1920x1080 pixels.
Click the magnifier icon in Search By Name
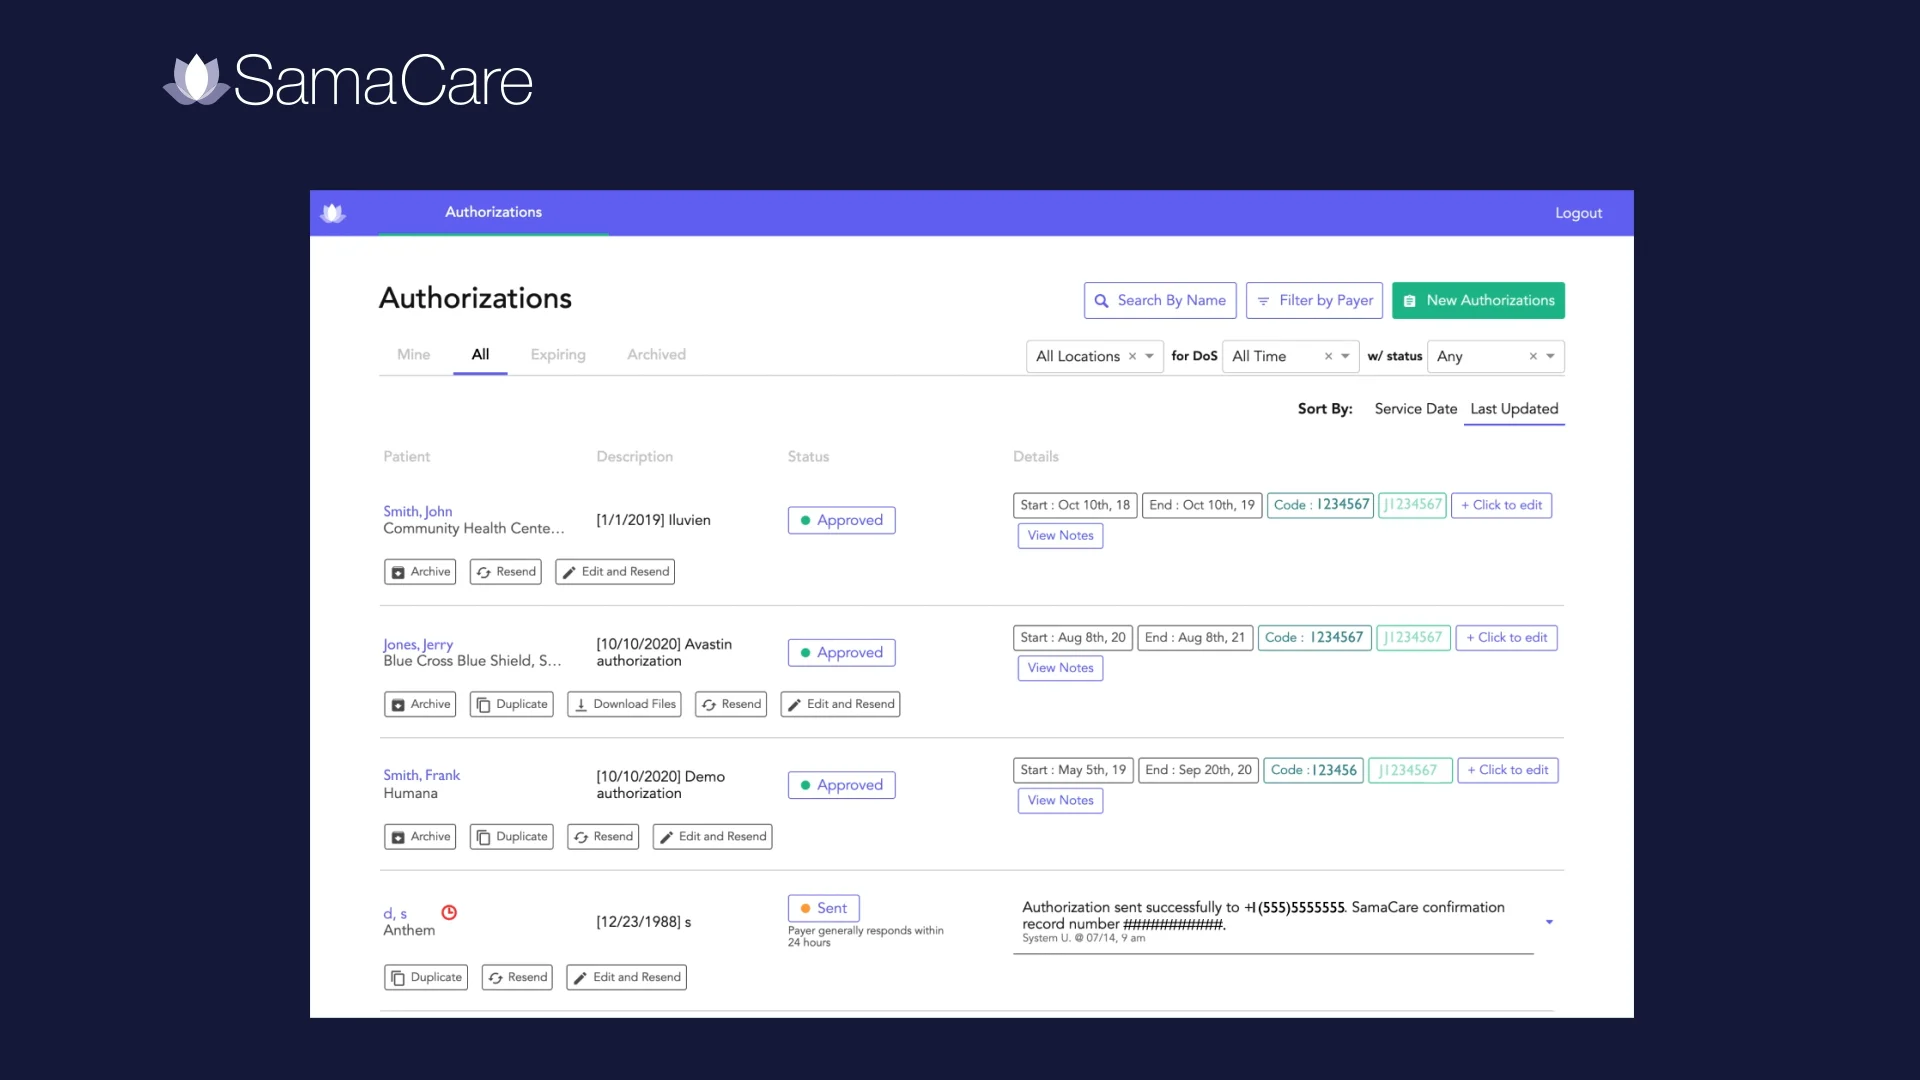coord(1102,300)
